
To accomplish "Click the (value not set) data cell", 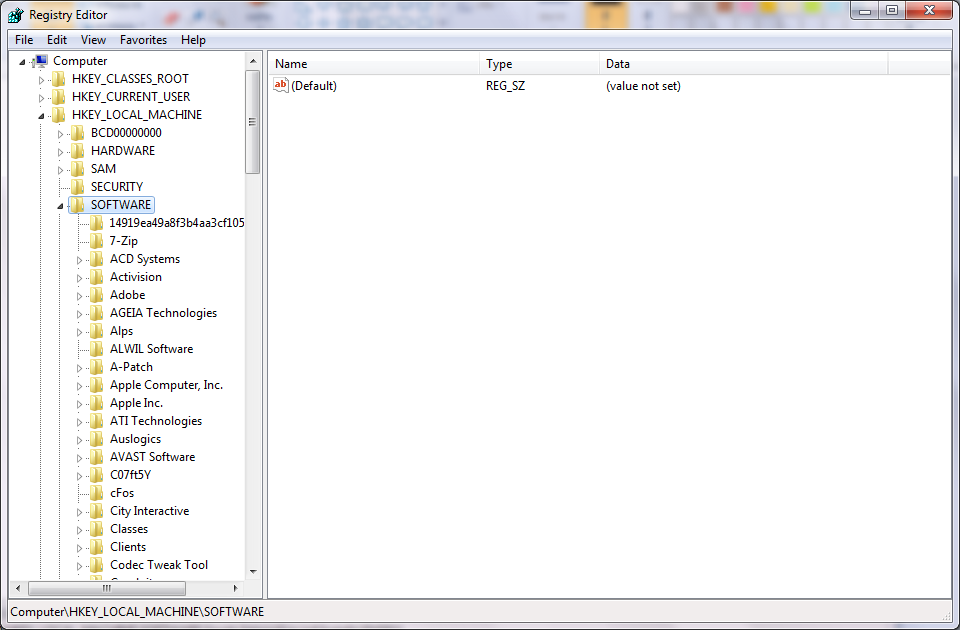I will click(643, 86).
